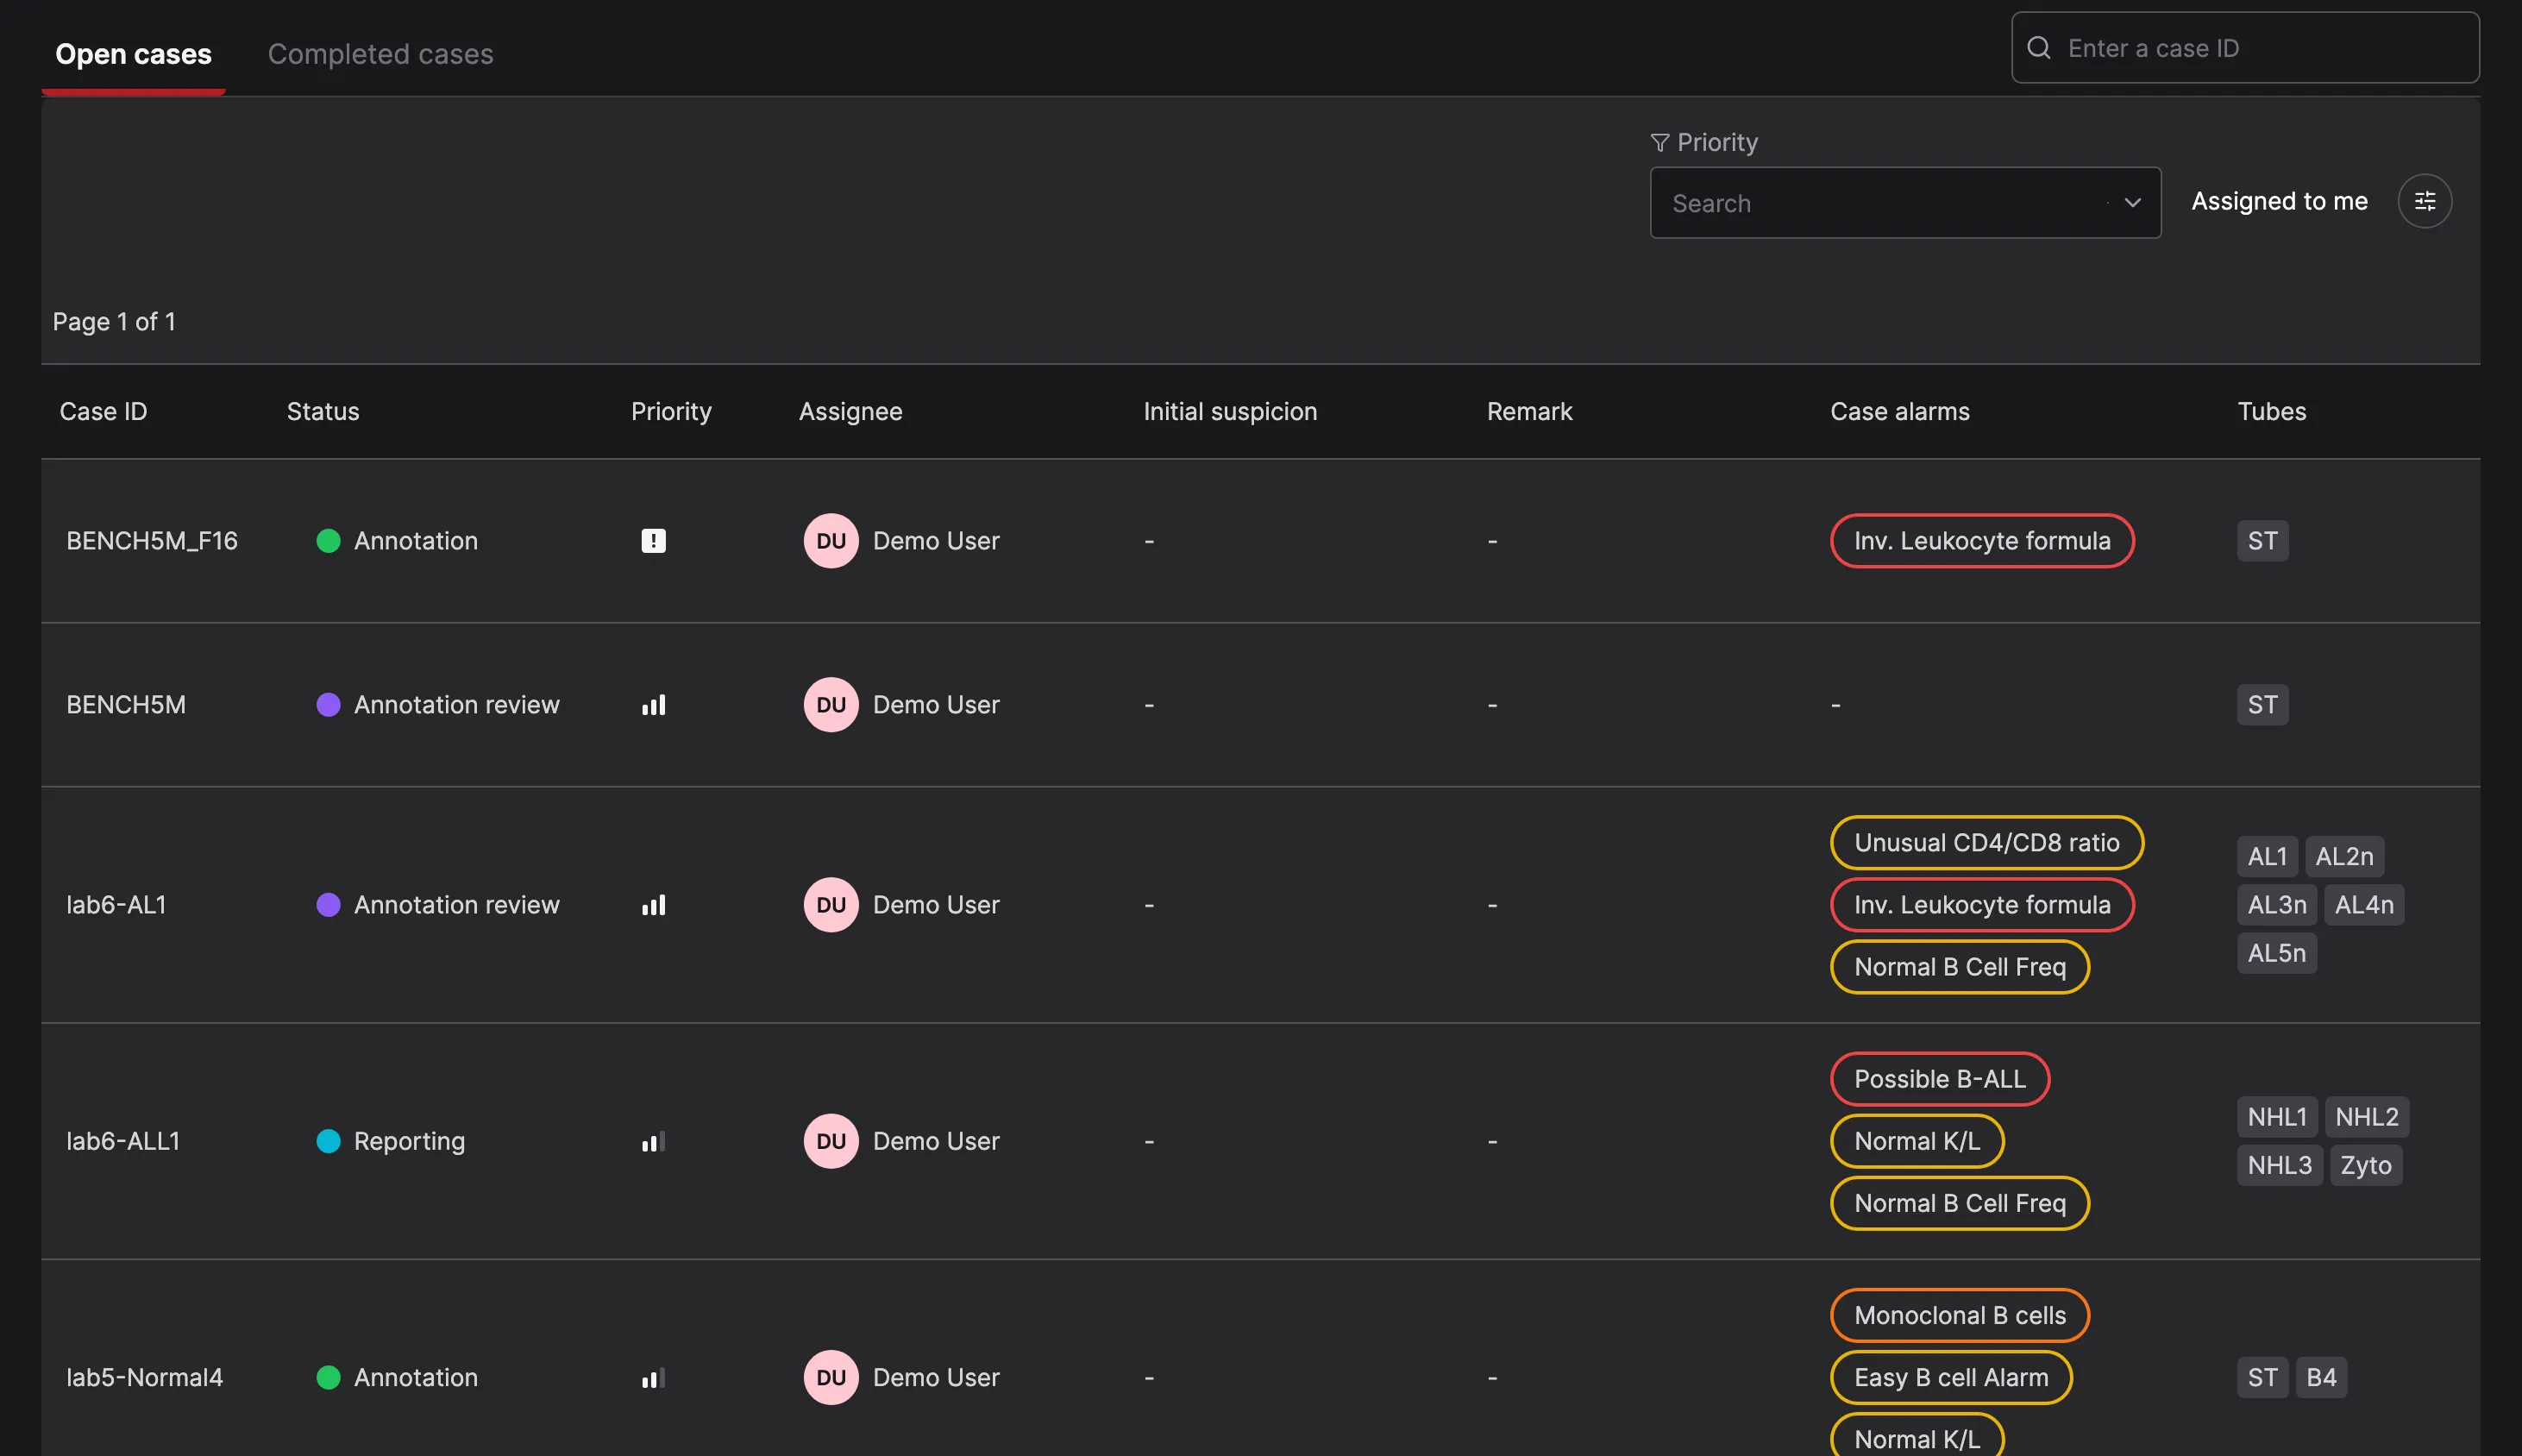Click the AL5n tube tag

click(2277, 953)
